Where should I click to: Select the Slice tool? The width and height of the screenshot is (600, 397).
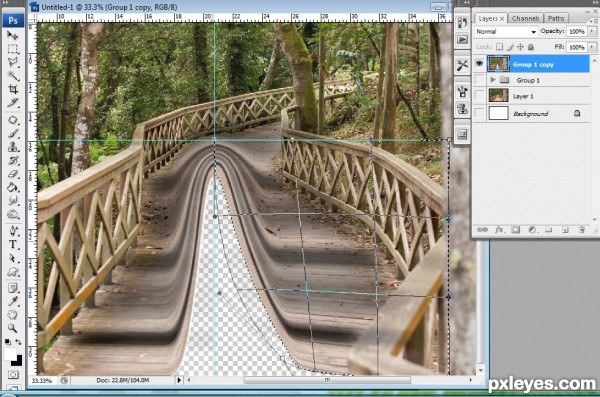[x=13, y=103]
